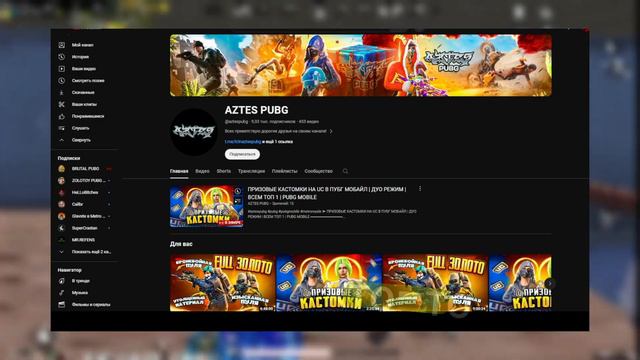Open the ZOLOTOY PUBG subscription avatar
This screenshot has width=640, height=360.
click(x=62, y=180)
